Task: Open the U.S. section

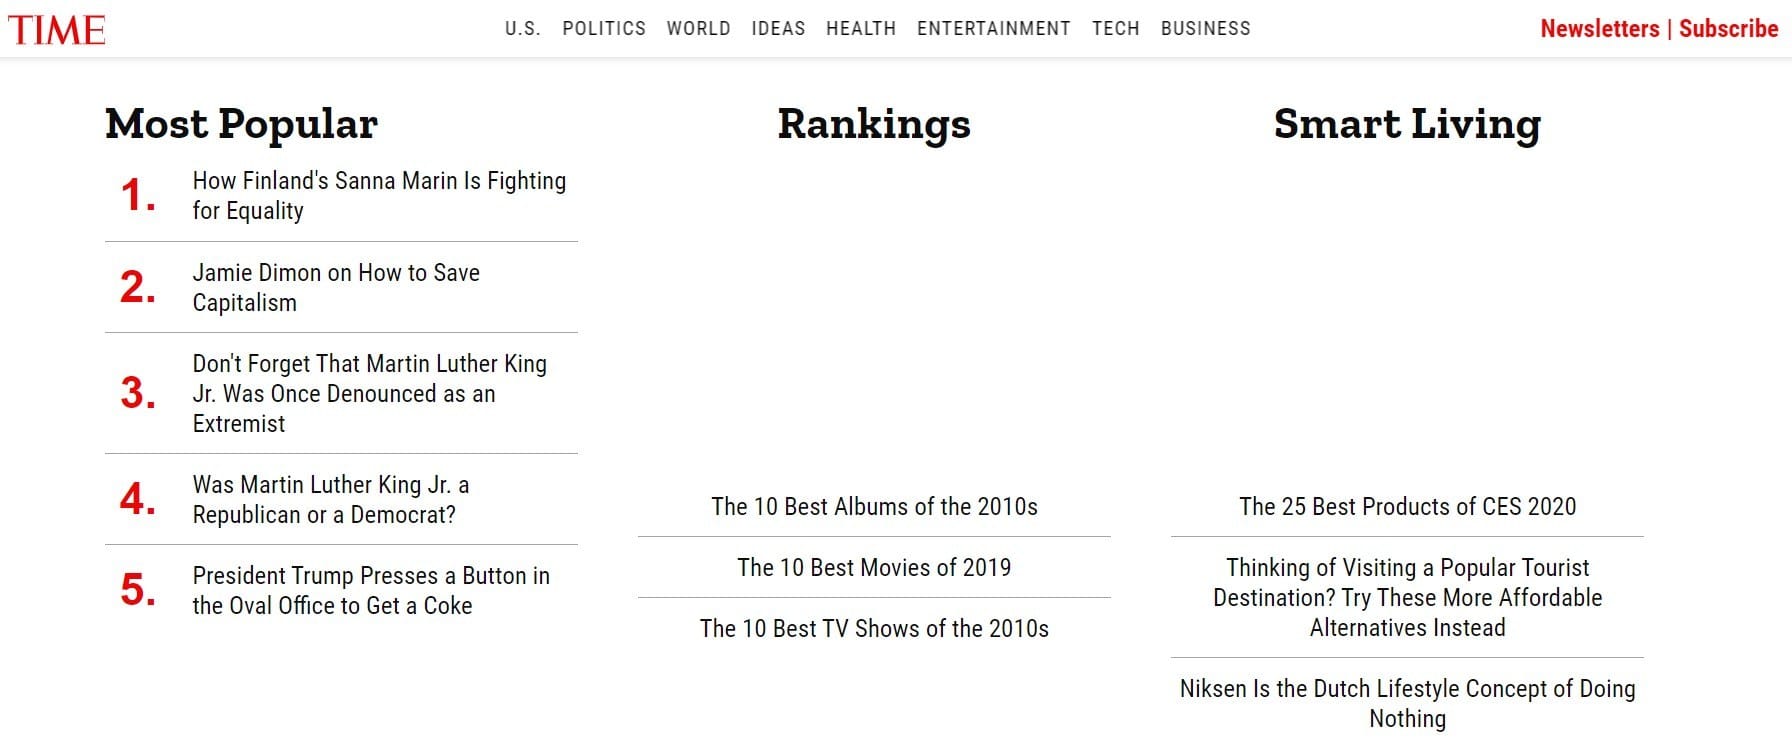Action: [x=522, y=29]
